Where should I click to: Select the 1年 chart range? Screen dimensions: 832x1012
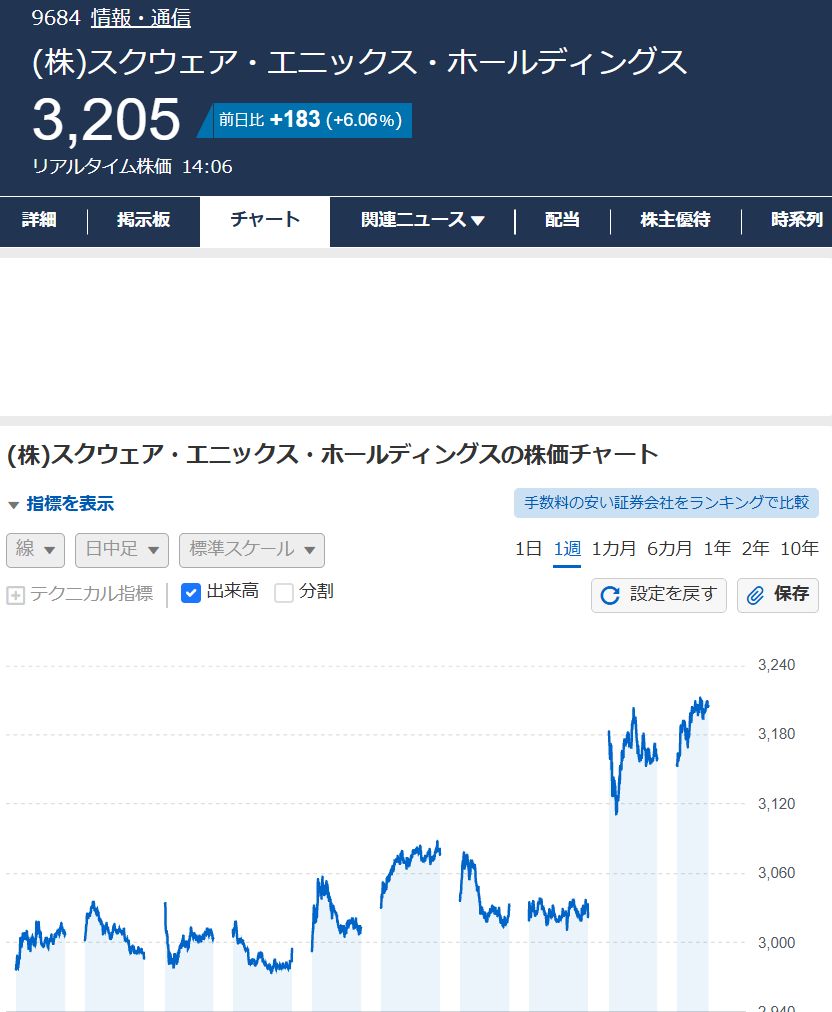pos(716,549)
